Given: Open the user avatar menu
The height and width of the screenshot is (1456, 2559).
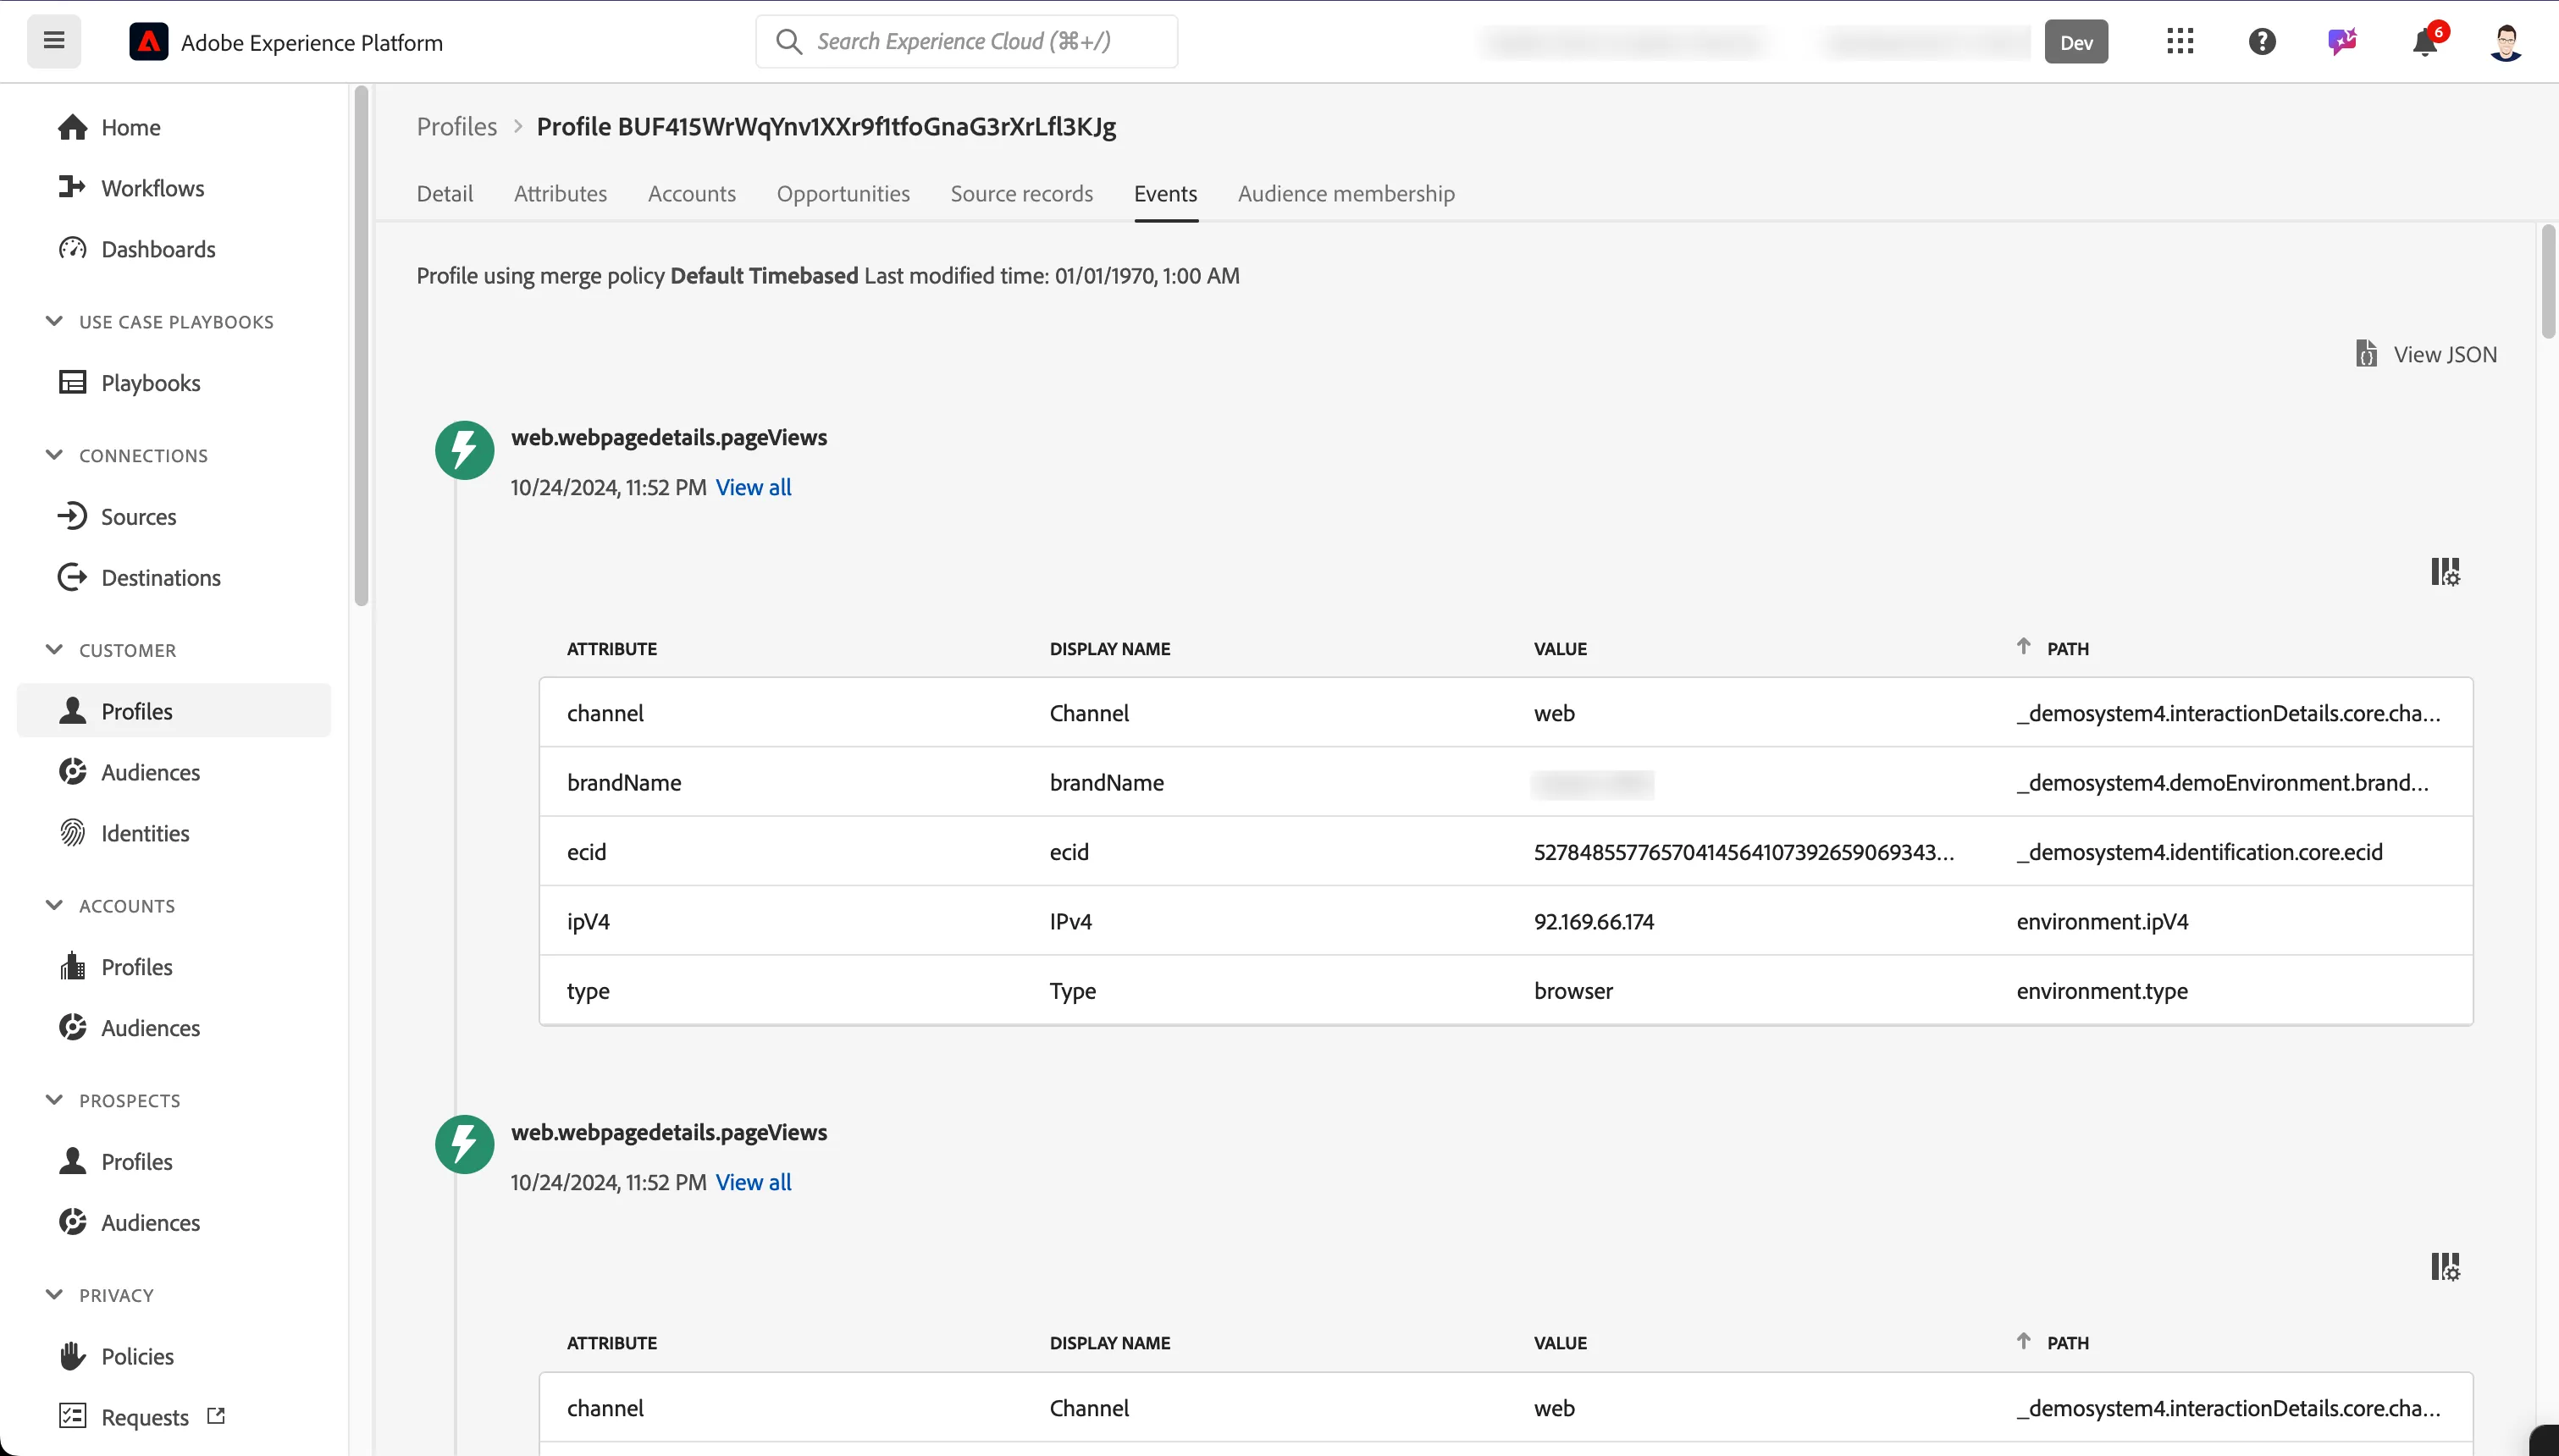Looking at the screenshot, I should pos(2506,41).
